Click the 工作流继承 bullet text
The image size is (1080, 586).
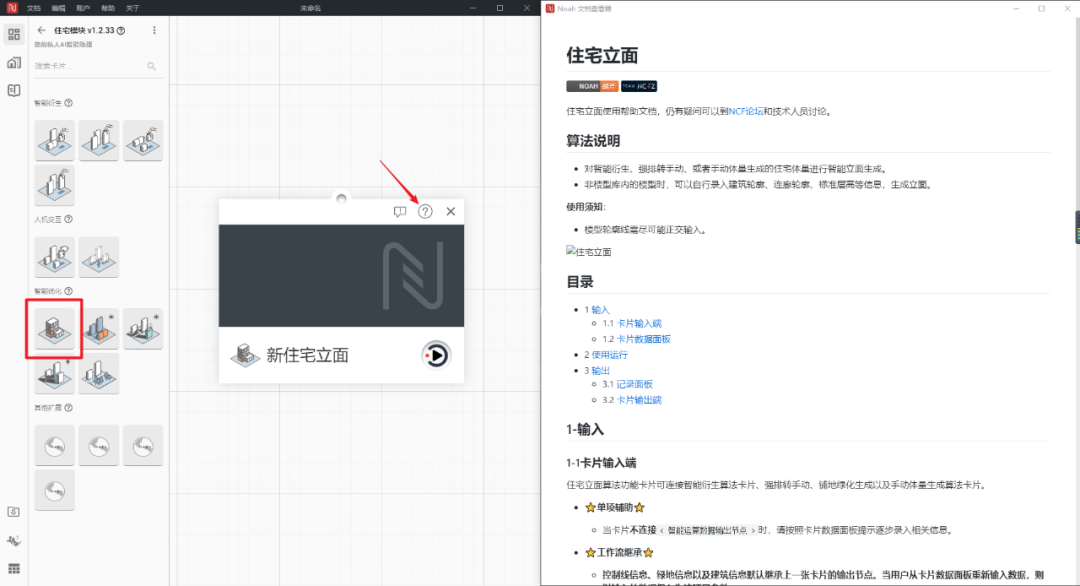coord(619,552)
